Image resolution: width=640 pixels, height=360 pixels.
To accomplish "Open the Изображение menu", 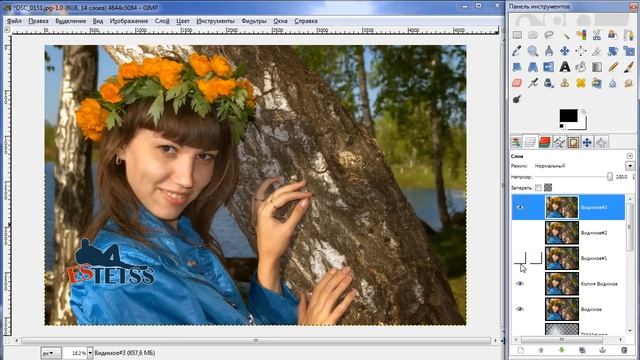I will click(129, 21).
